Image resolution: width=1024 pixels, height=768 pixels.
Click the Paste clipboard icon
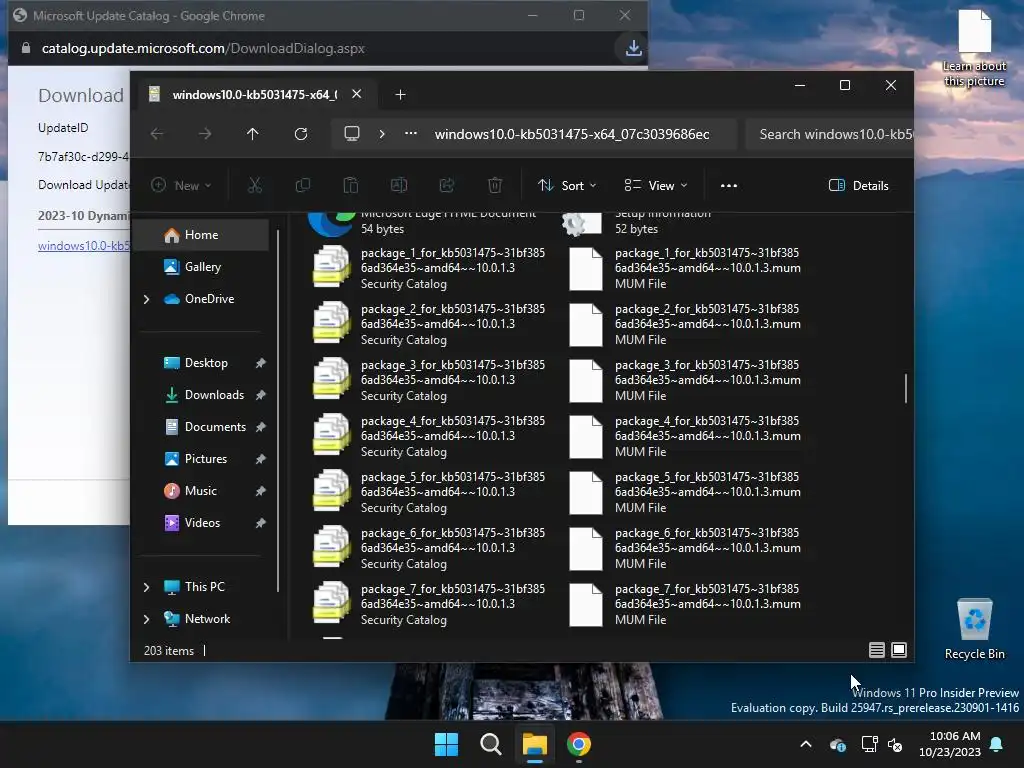click(351, 185)
